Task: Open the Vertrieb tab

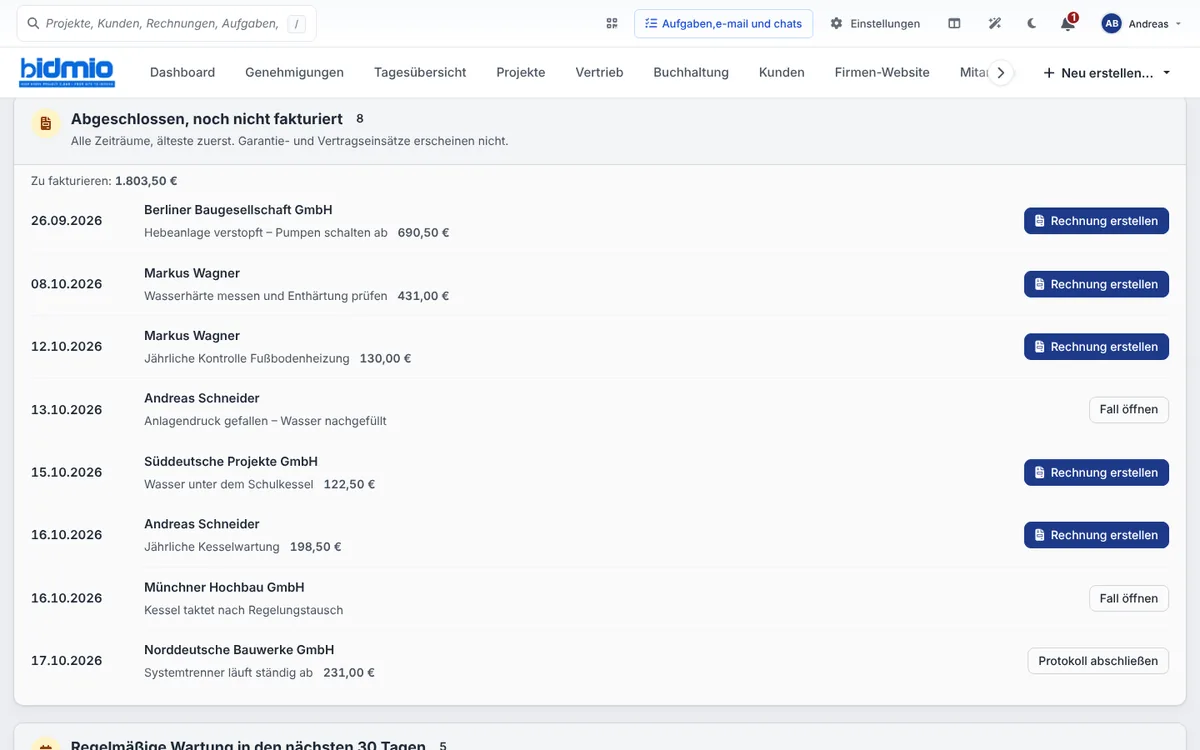Action: (x=599, y=72)
